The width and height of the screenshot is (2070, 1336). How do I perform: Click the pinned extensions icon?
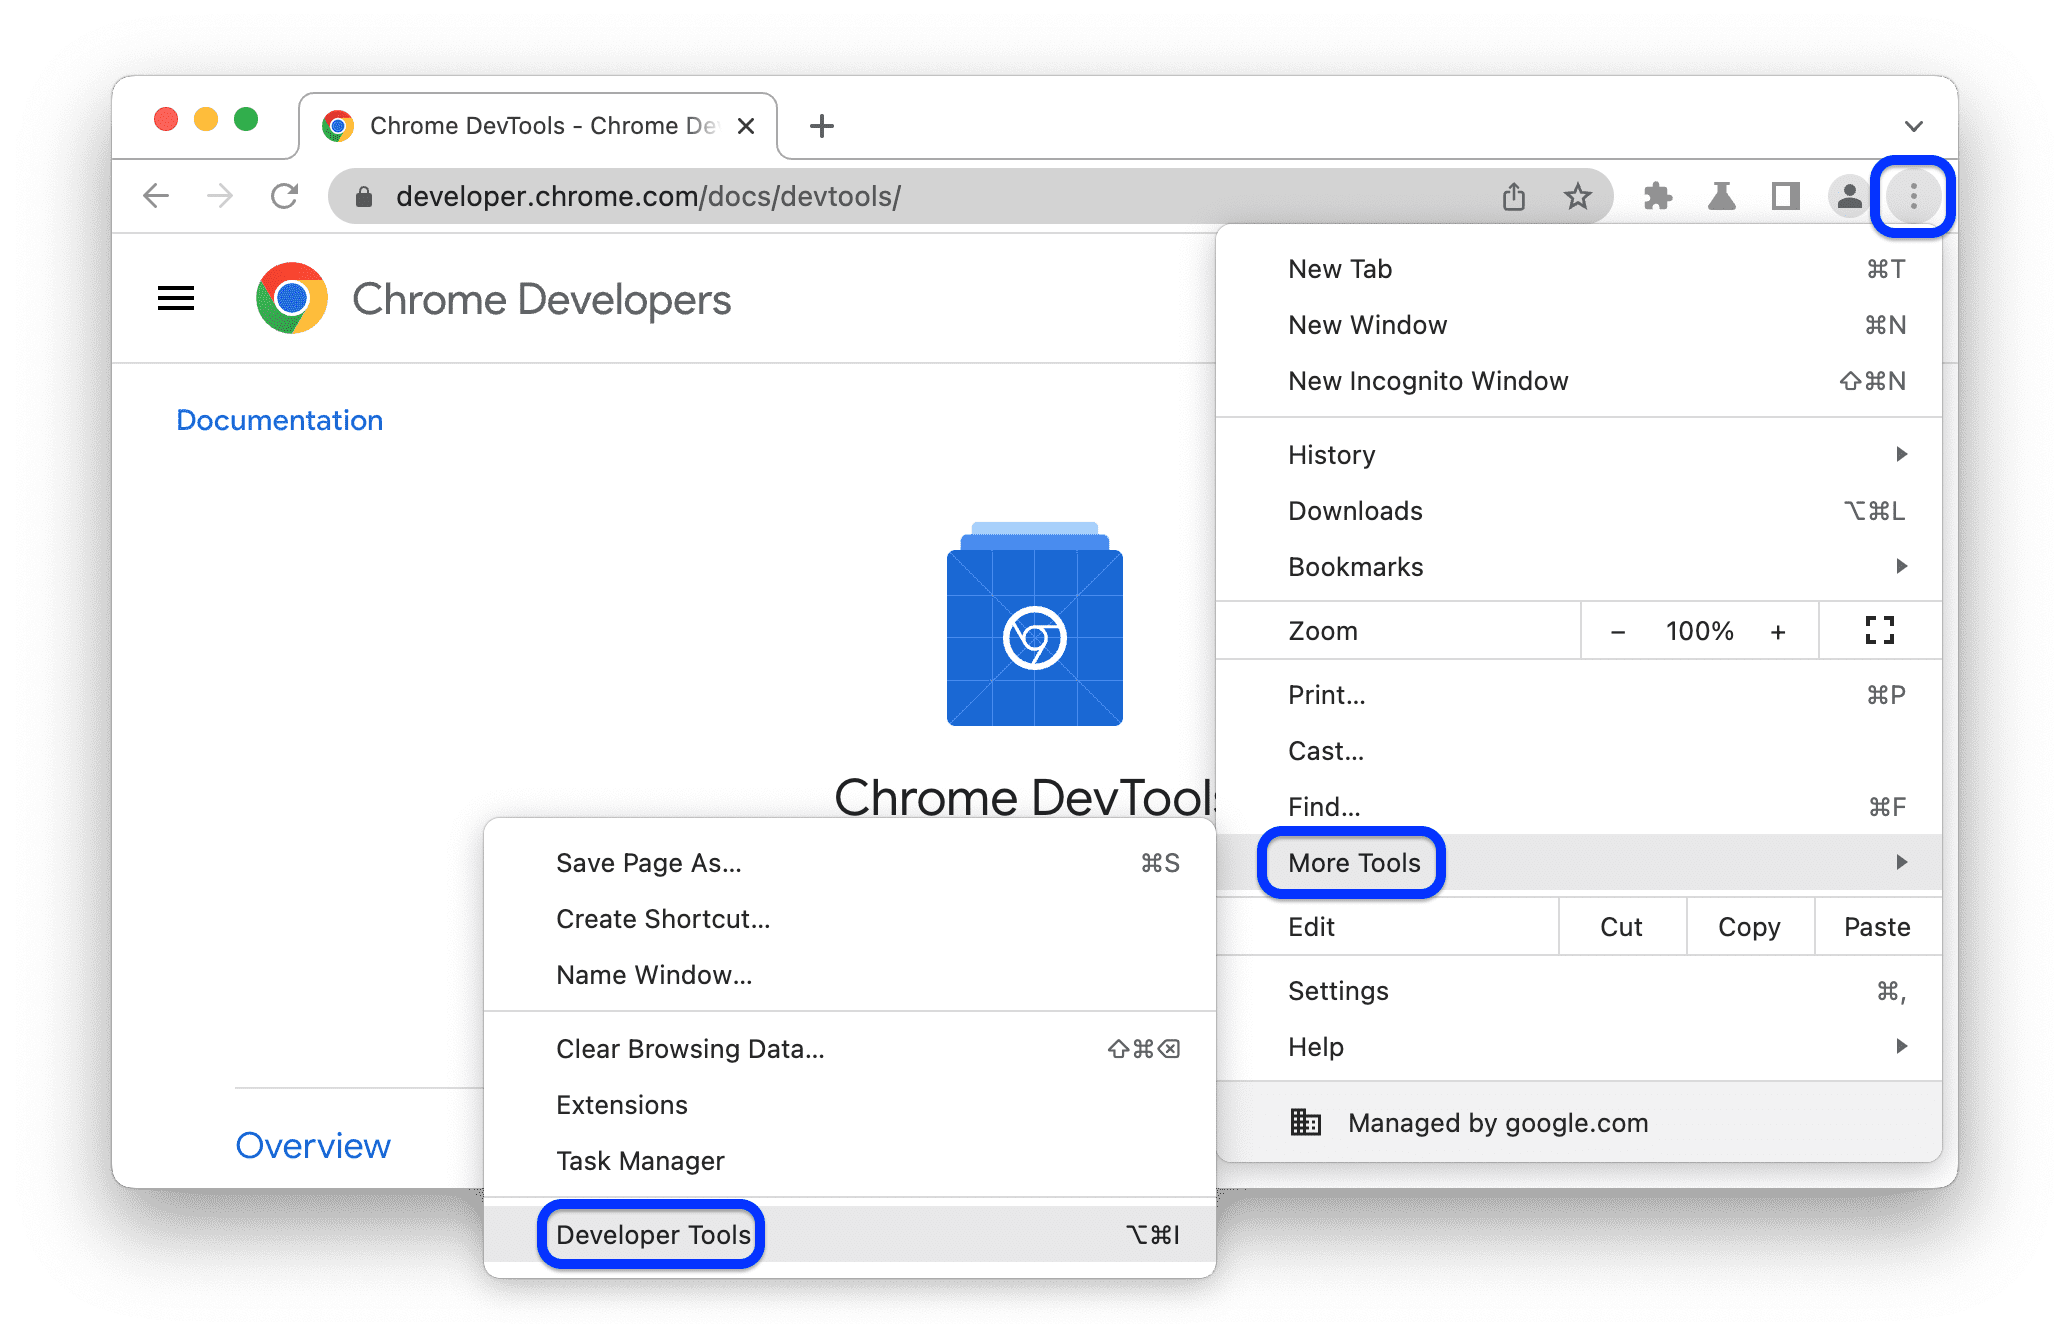[1663, 195]
